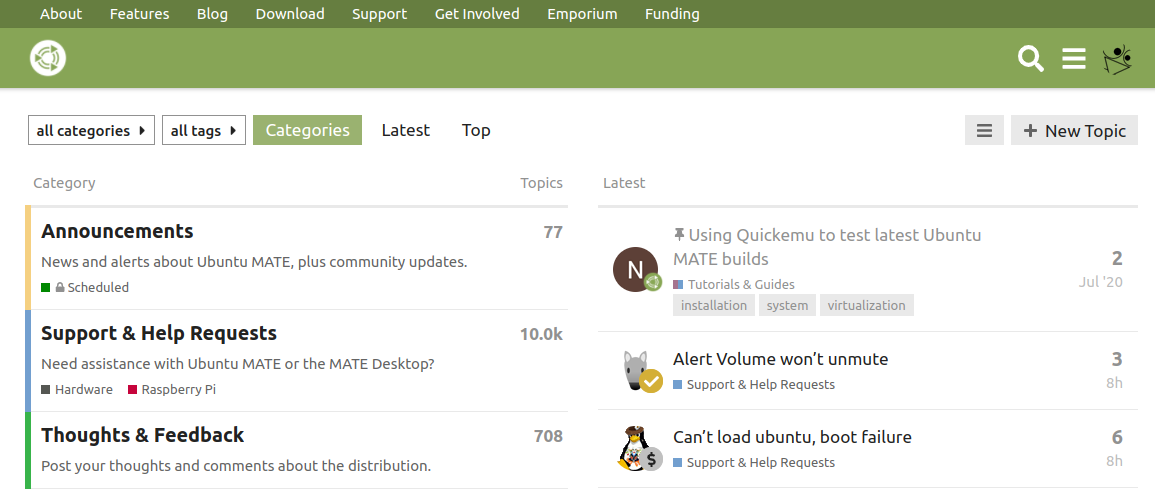Open the Using Quickemu topic

click(829, 247)
